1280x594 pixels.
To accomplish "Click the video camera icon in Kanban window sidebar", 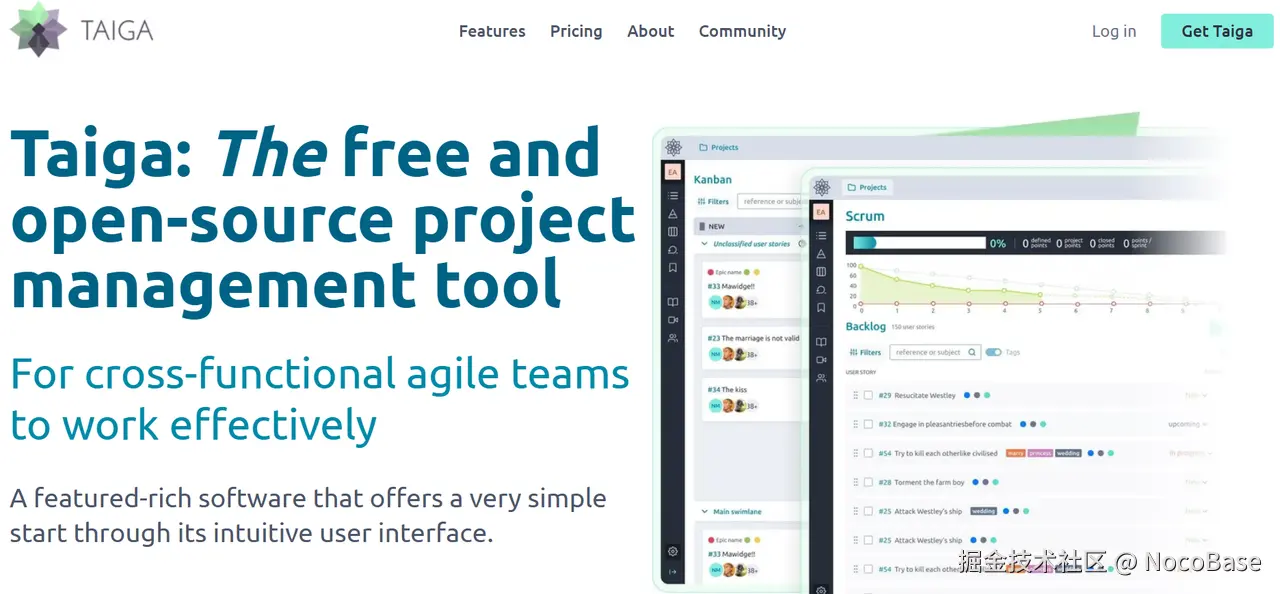I will pyautogui.click(x=673, y=320).
